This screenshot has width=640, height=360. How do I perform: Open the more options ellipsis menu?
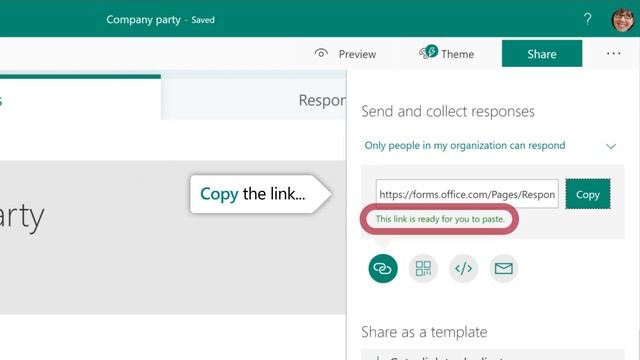tap(613, 53)
